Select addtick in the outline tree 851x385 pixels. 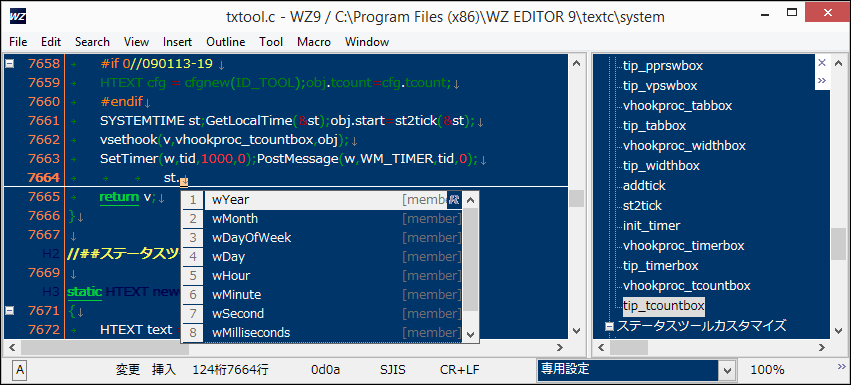644,186
